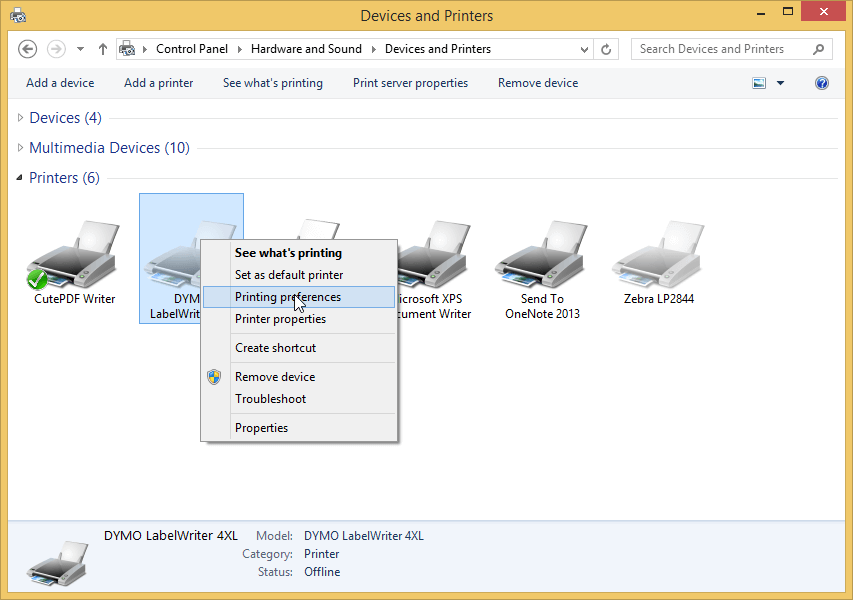
Task: Go up one folder level
Action: click(103, 49)
